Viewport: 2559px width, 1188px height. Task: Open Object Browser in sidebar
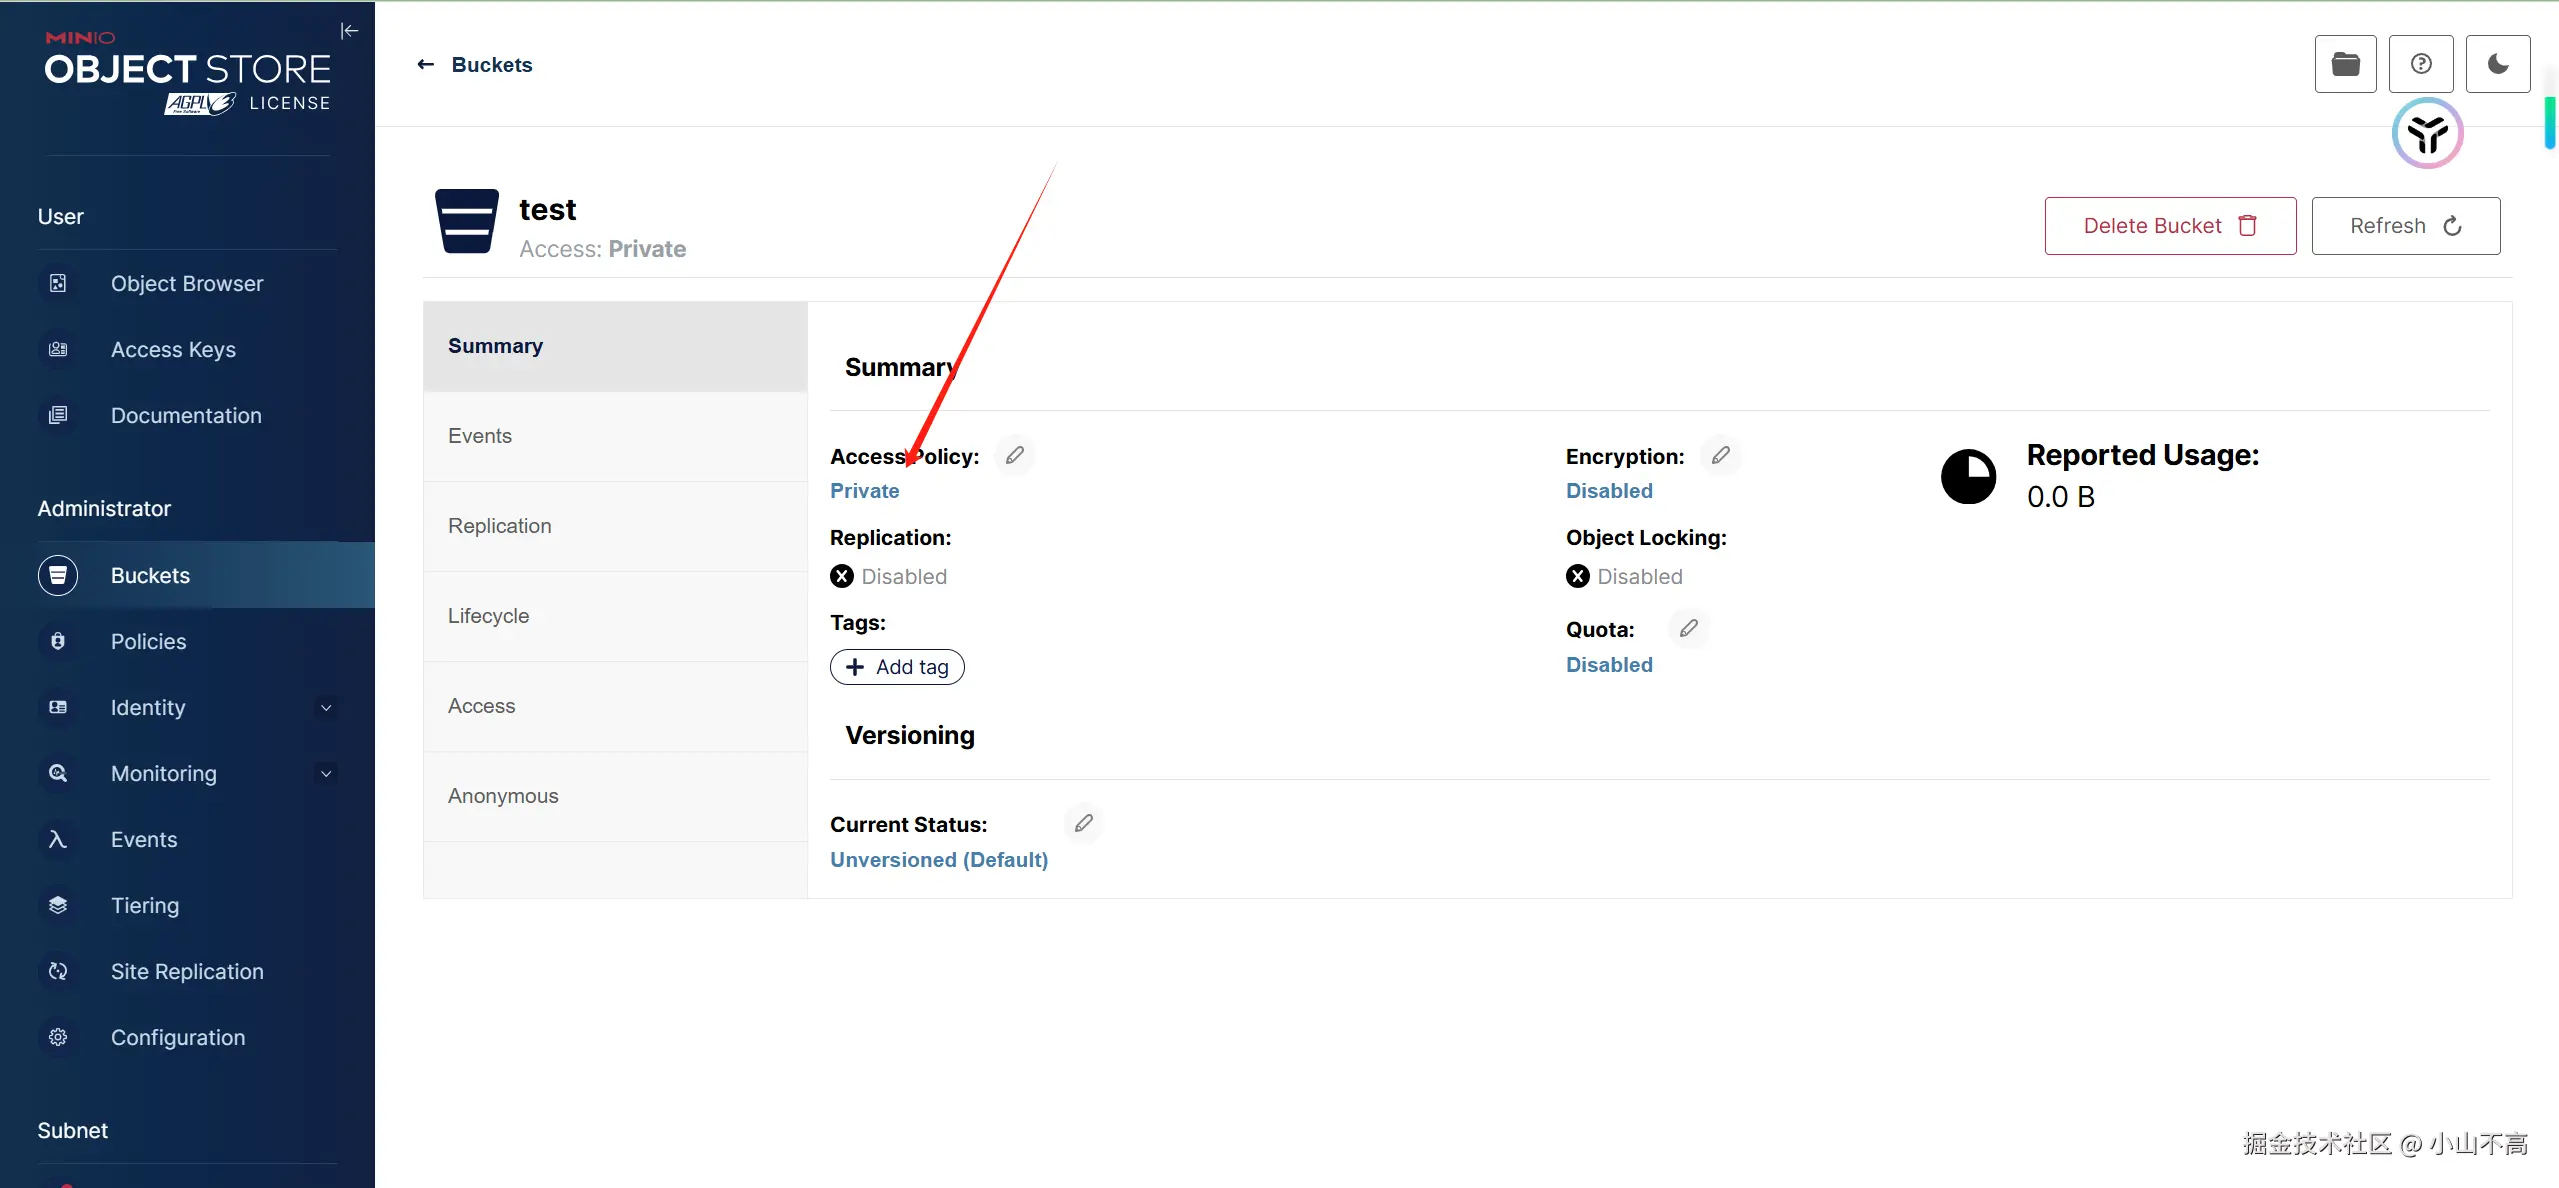(187, 284)
